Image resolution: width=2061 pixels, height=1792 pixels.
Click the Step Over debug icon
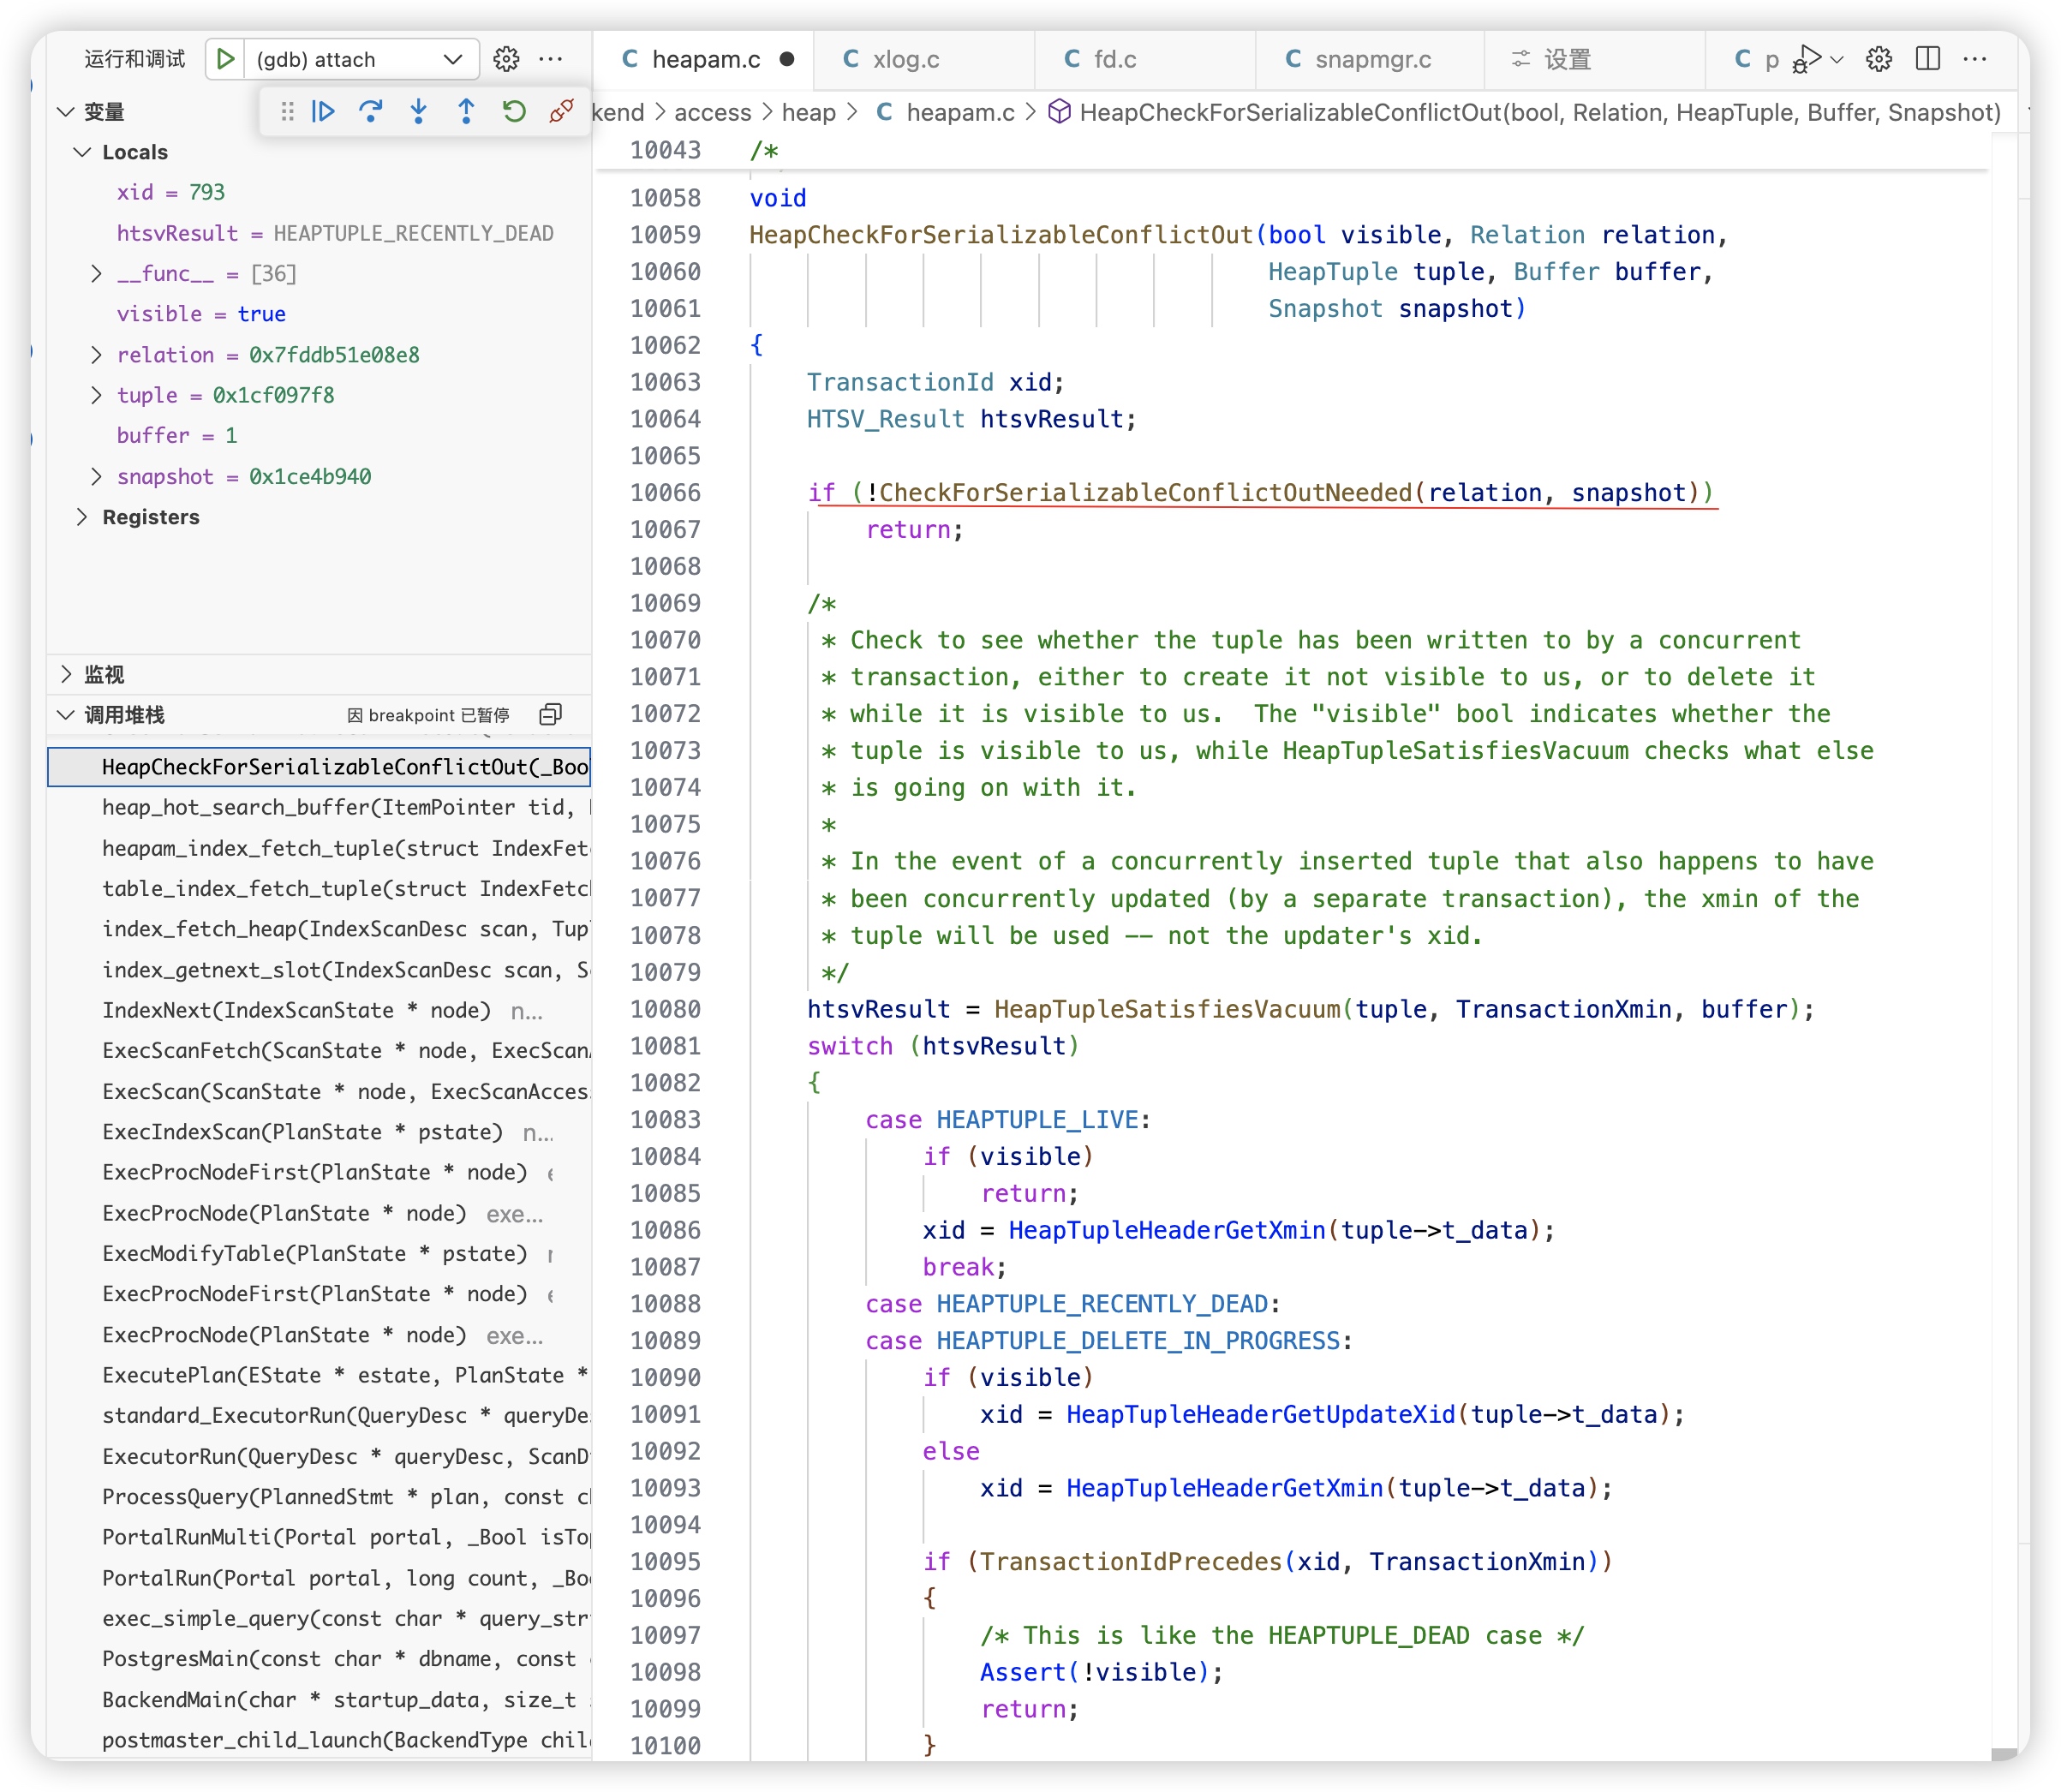click(x=371, y=111)
